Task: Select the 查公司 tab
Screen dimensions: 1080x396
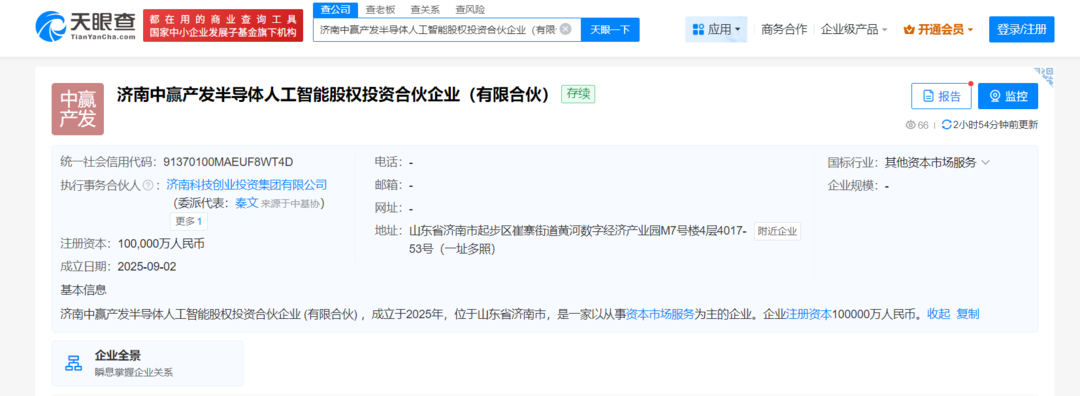Action: tap(335, 10)
